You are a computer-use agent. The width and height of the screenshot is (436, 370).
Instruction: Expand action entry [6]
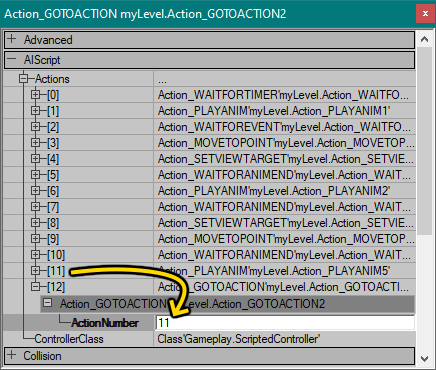[x=35, y=191]
